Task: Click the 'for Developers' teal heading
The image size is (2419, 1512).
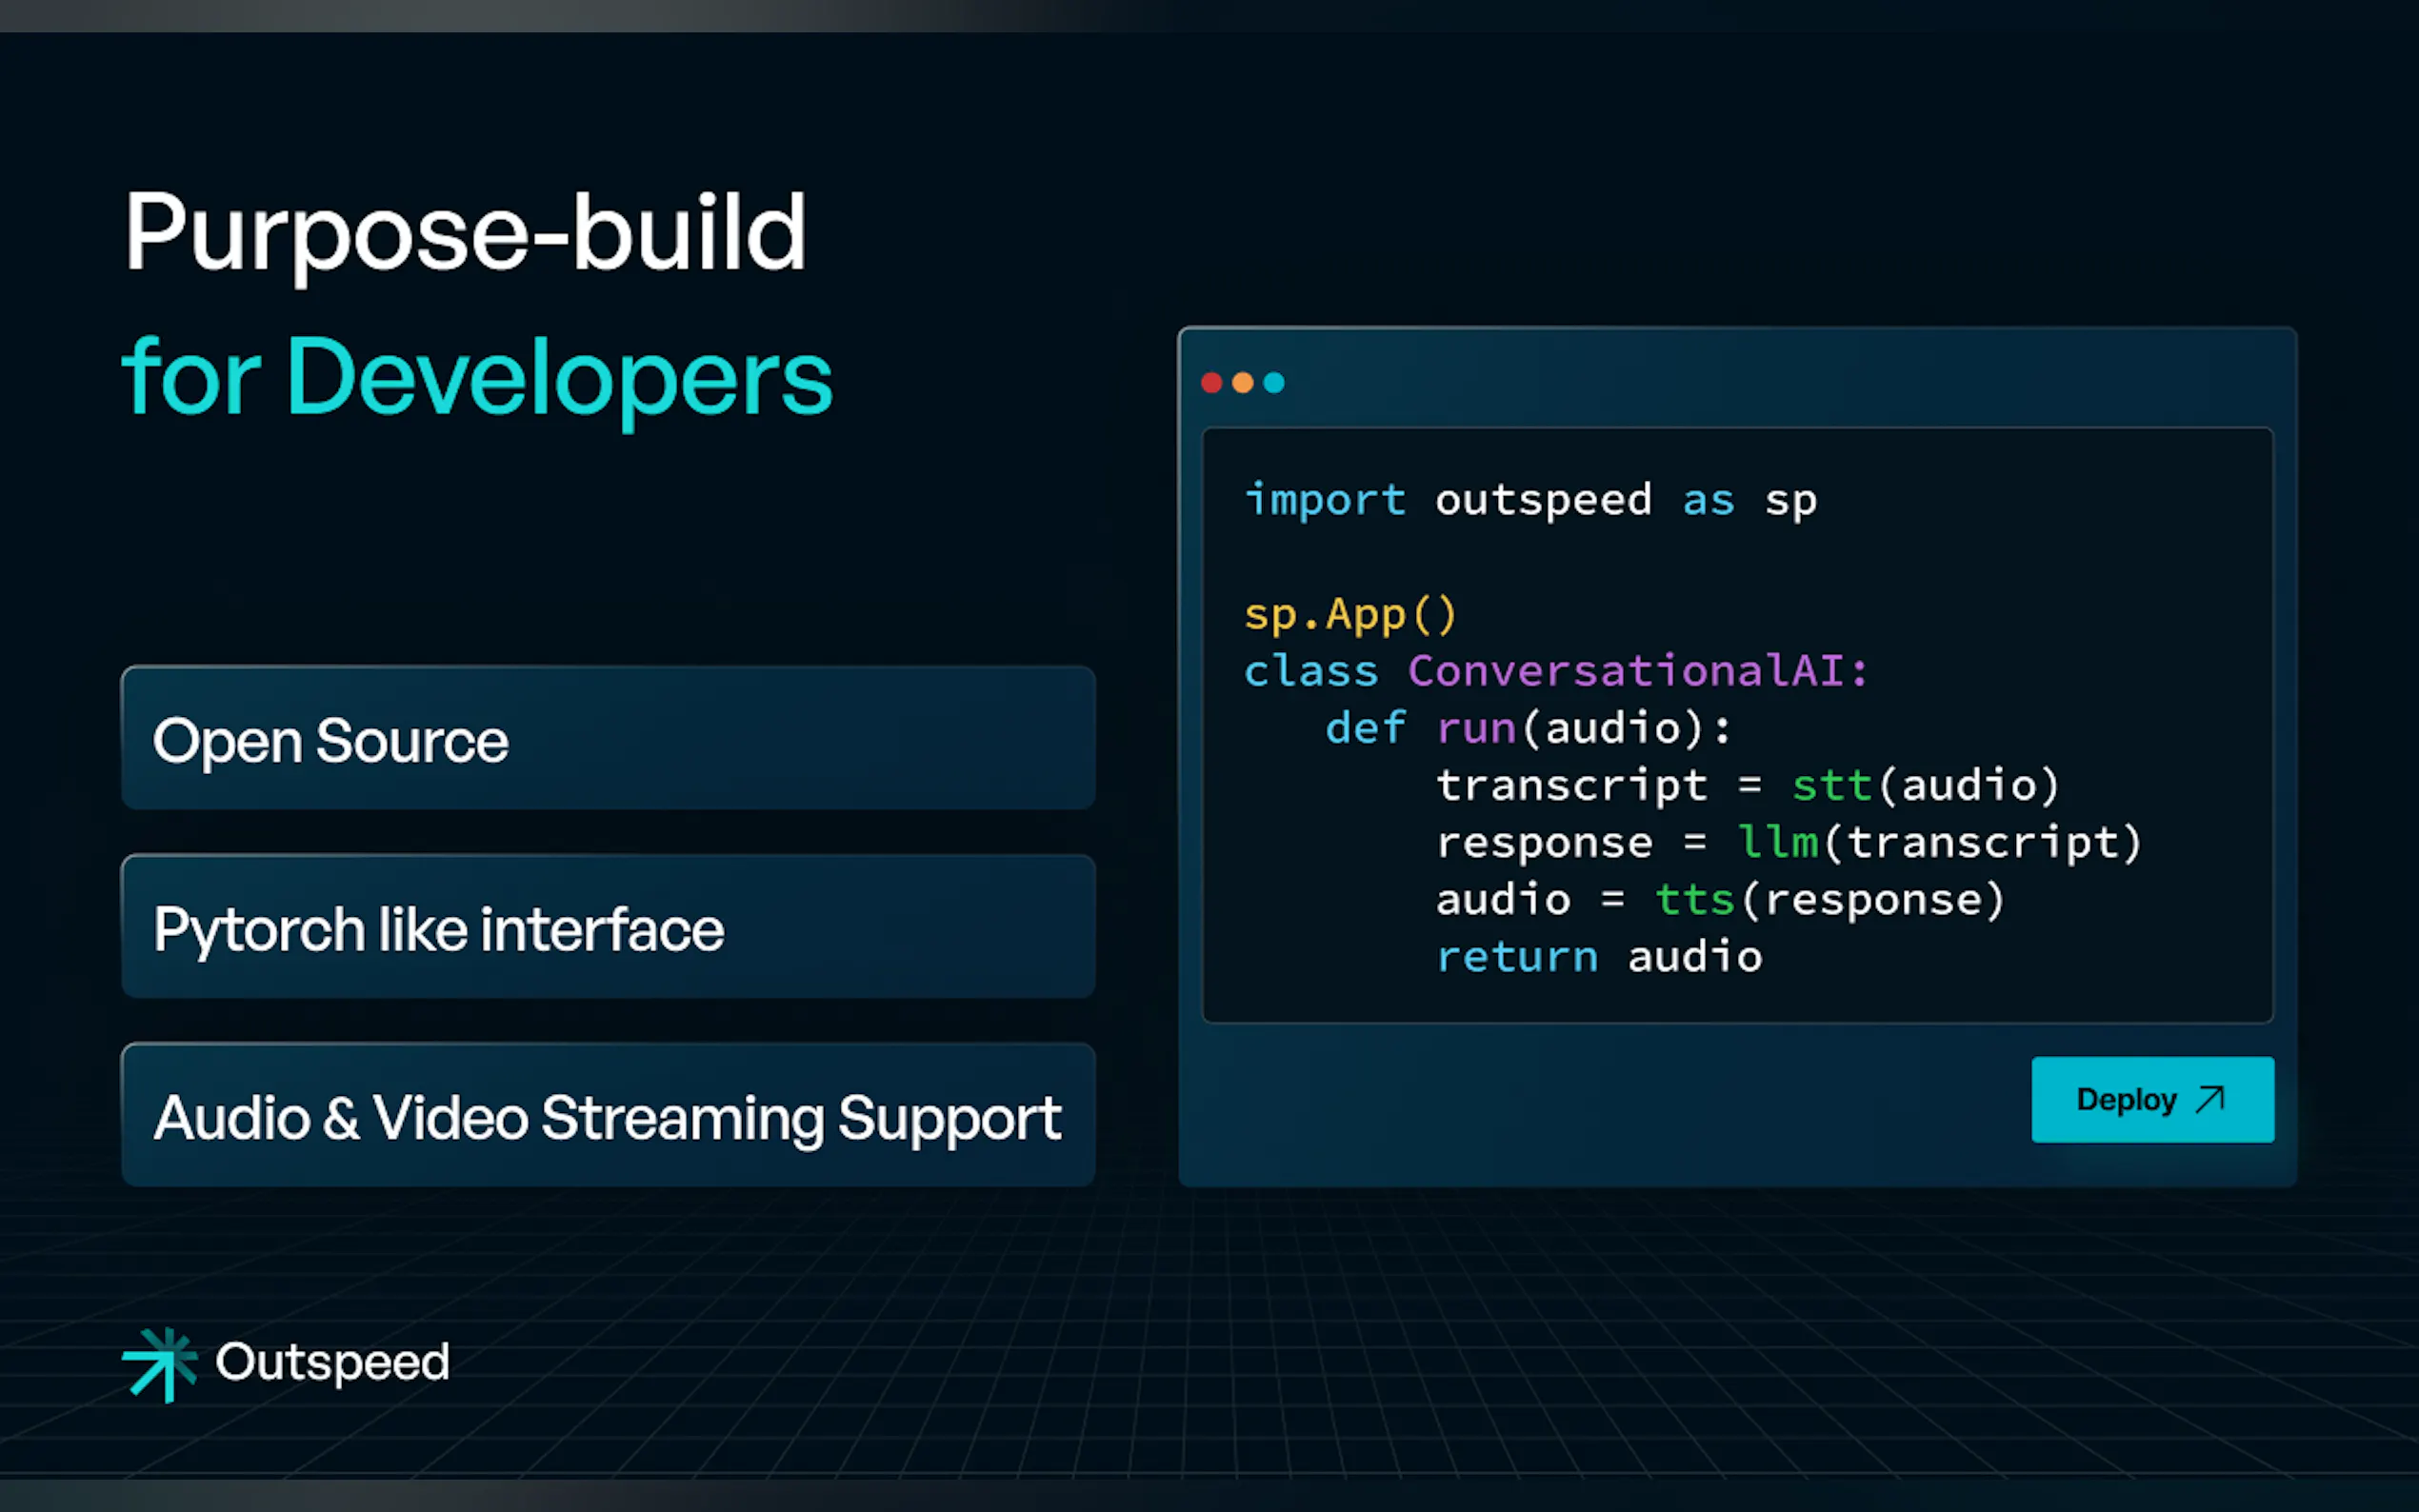Action: [x=477, y=377]
